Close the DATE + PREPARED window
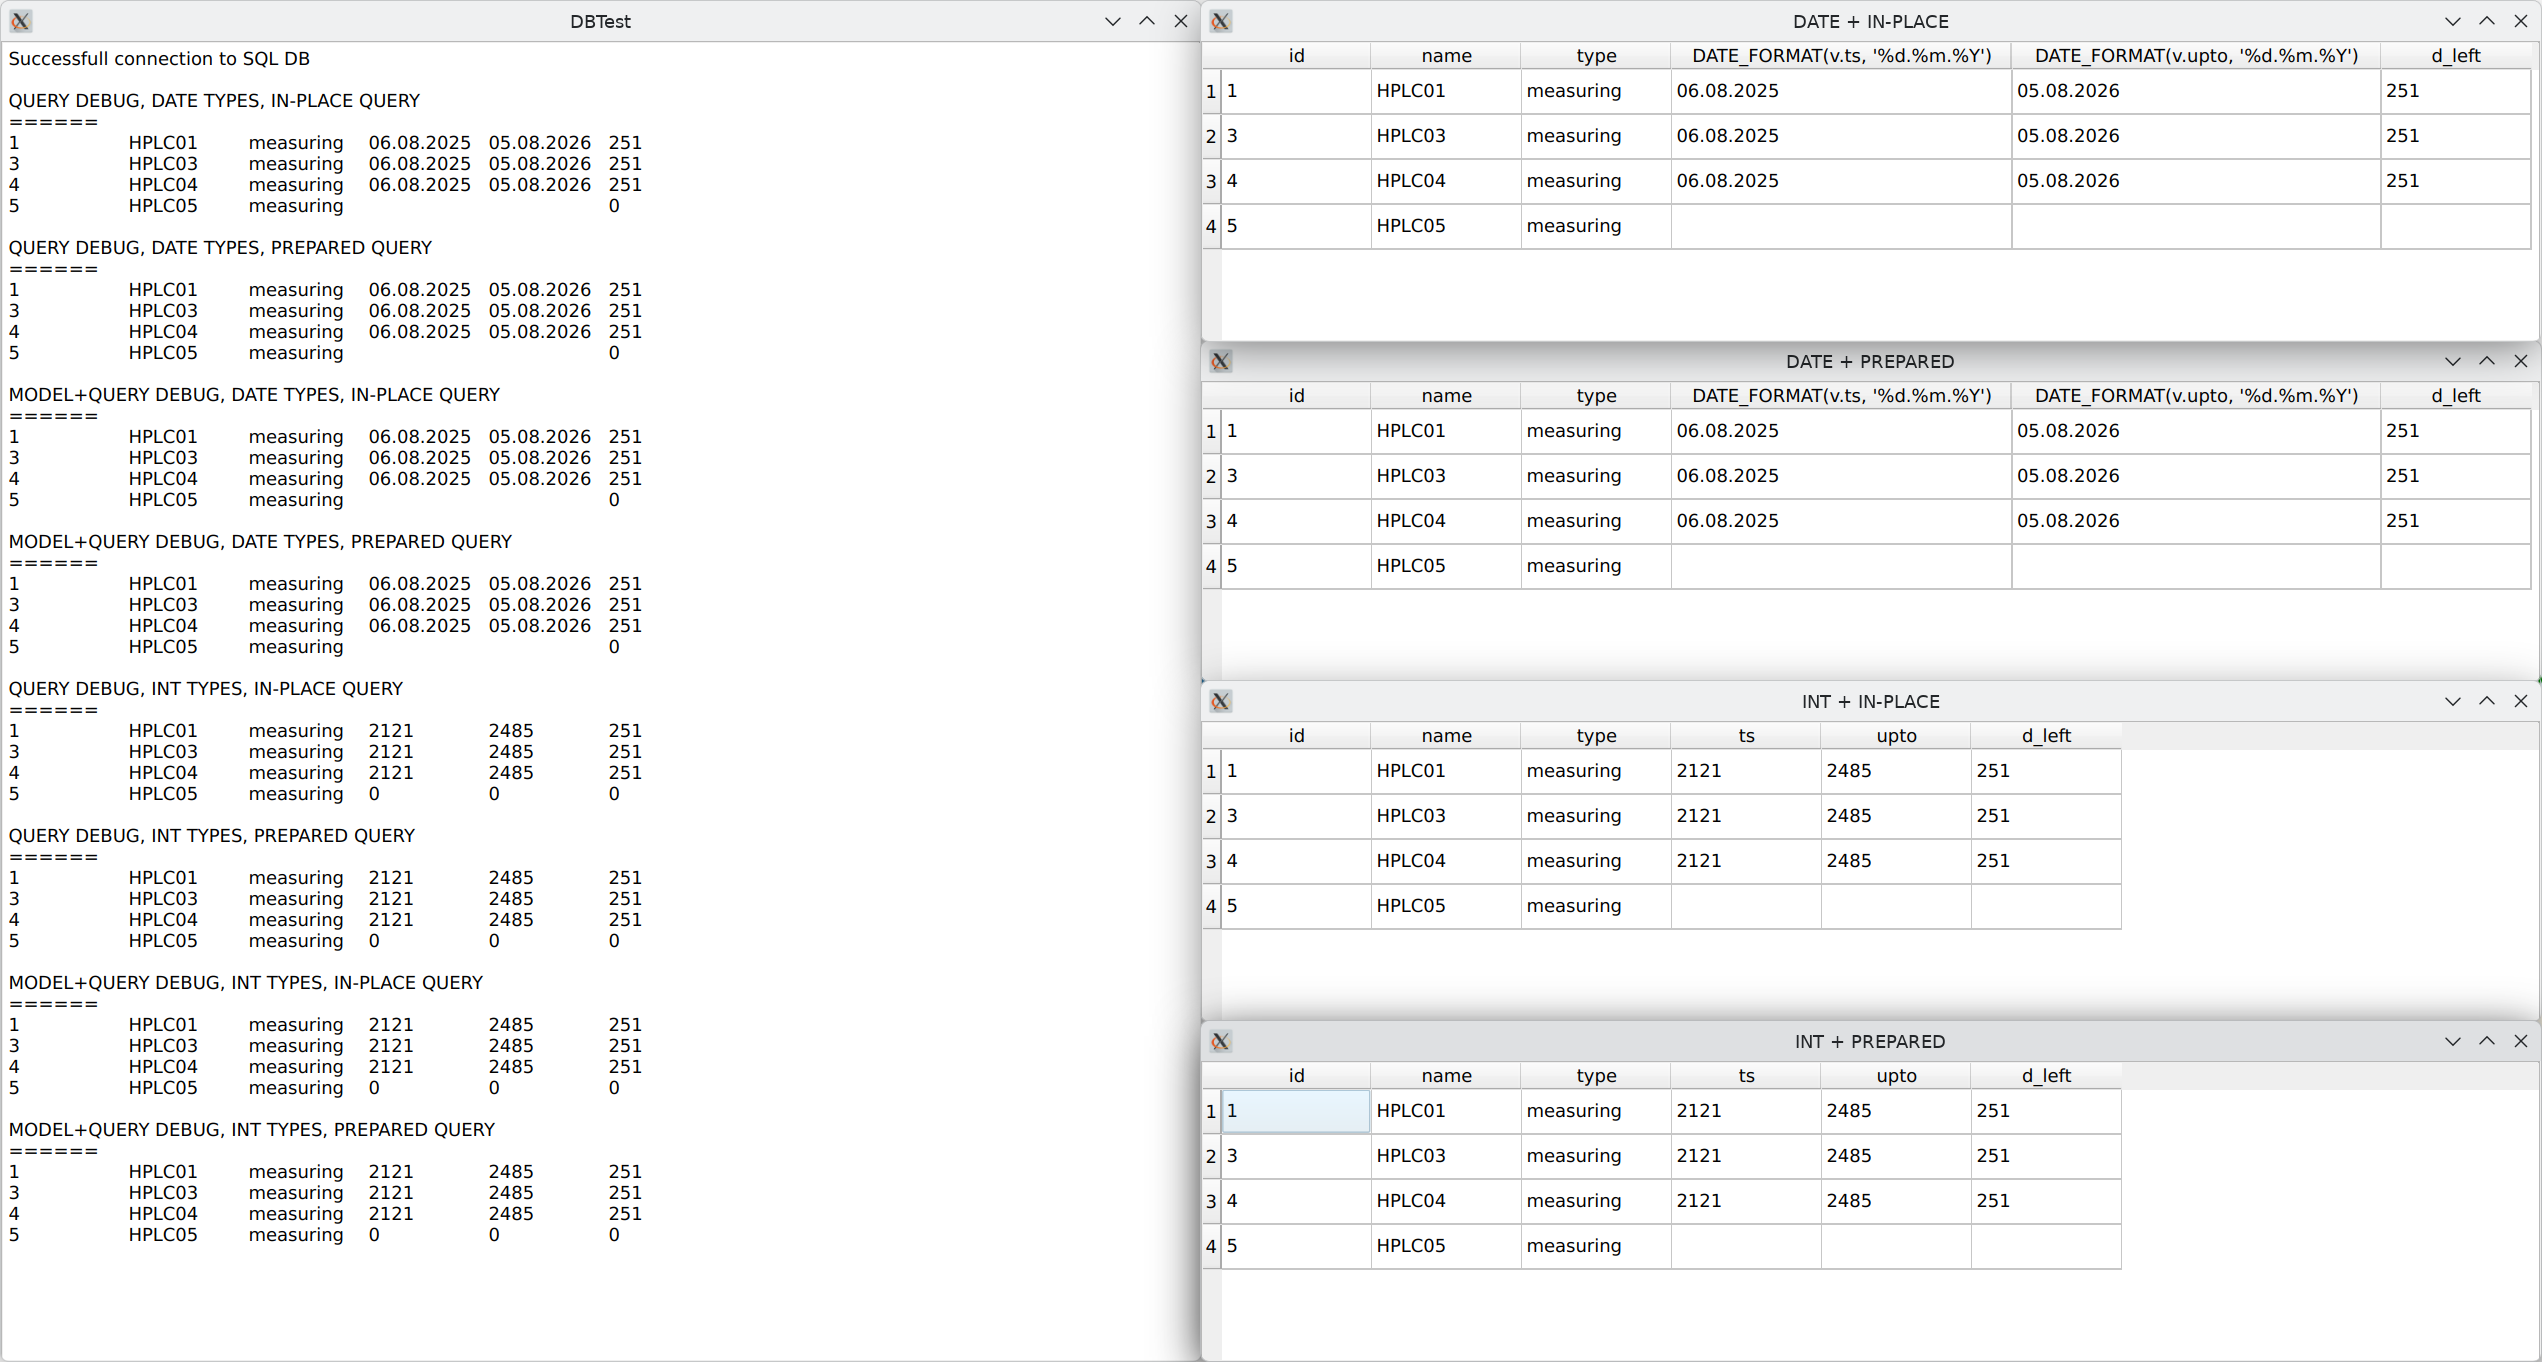The width and height of the screenshot is (2542, 1362). [2520, 361]
